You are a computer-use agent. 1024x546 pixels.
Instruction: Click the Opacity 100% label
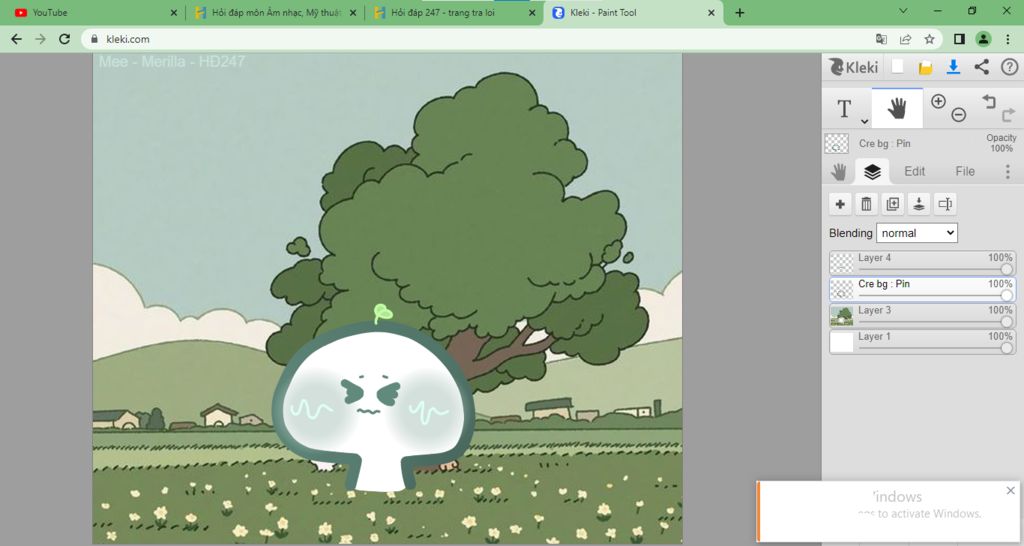(x=1001, y=143)
